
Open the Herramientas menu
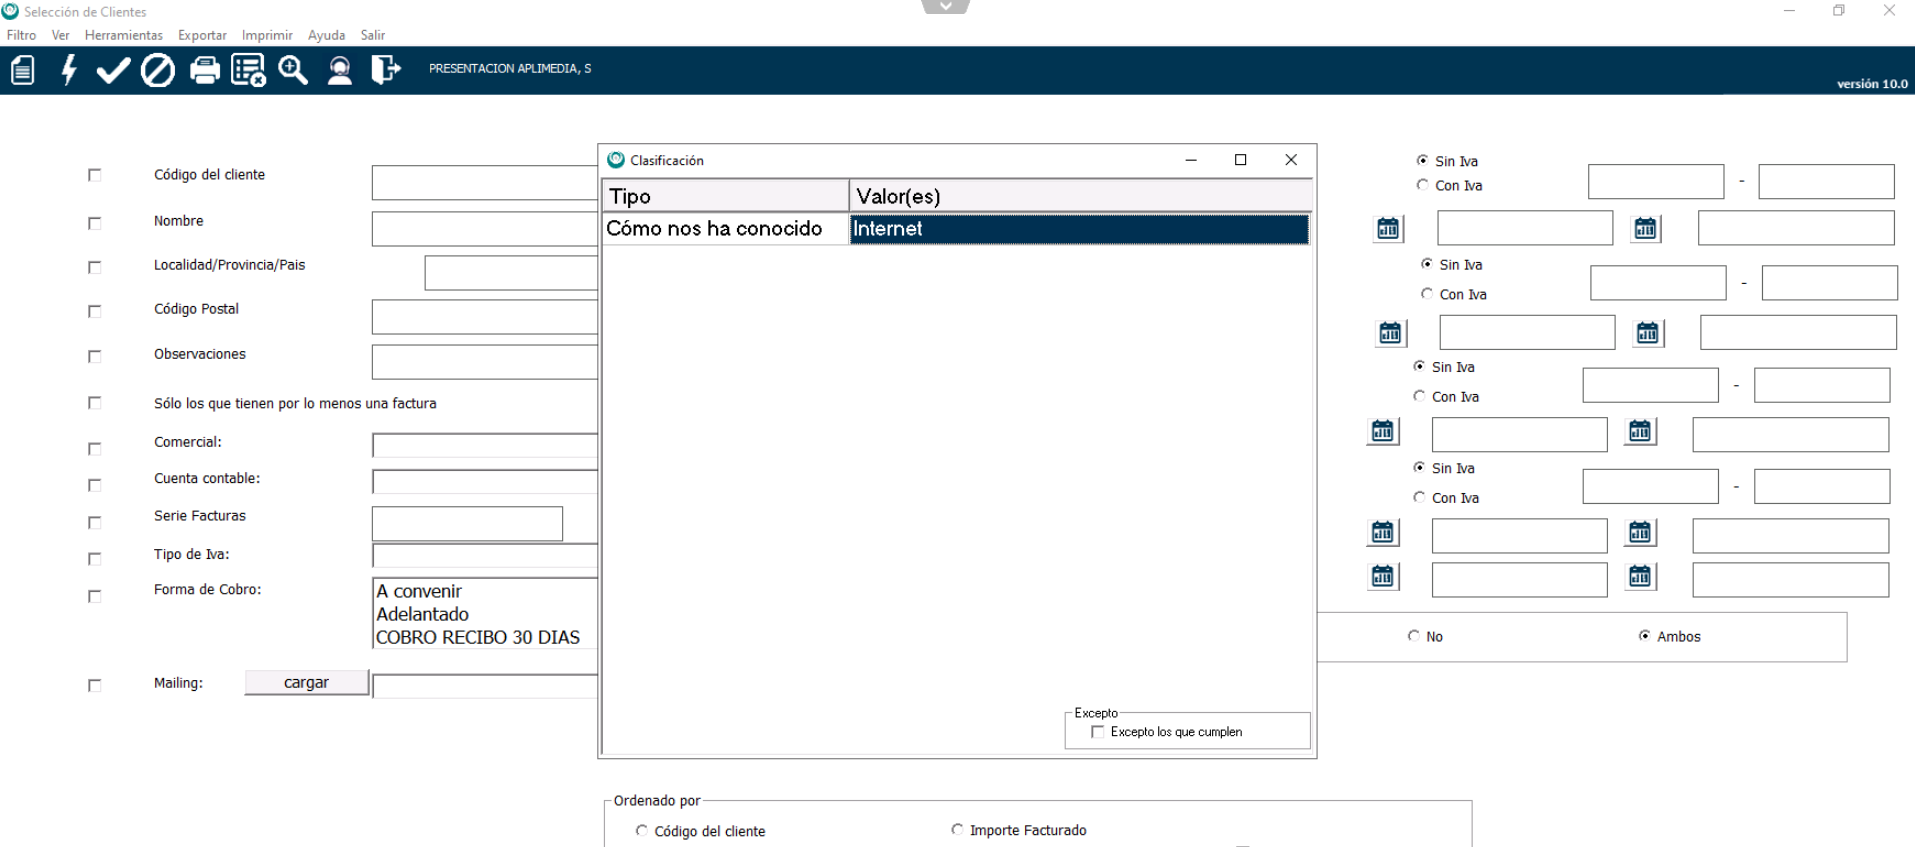pos(123,35)
